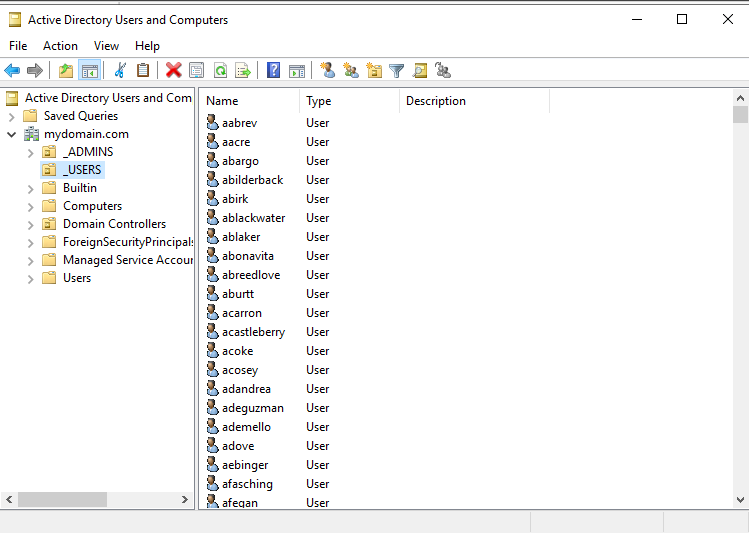Image resolution: width=749 pixels, height=533 pixels.
Task: Open the Action menu
Action: coord(60,46)
